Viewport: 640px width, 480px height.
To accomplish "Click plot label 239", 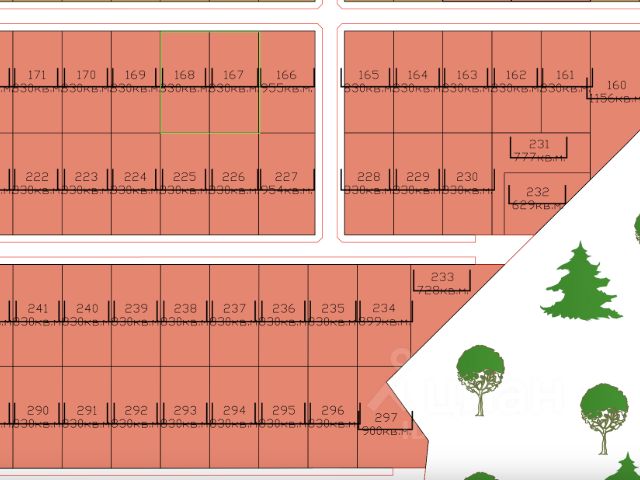I will click(x=136, y=309).
